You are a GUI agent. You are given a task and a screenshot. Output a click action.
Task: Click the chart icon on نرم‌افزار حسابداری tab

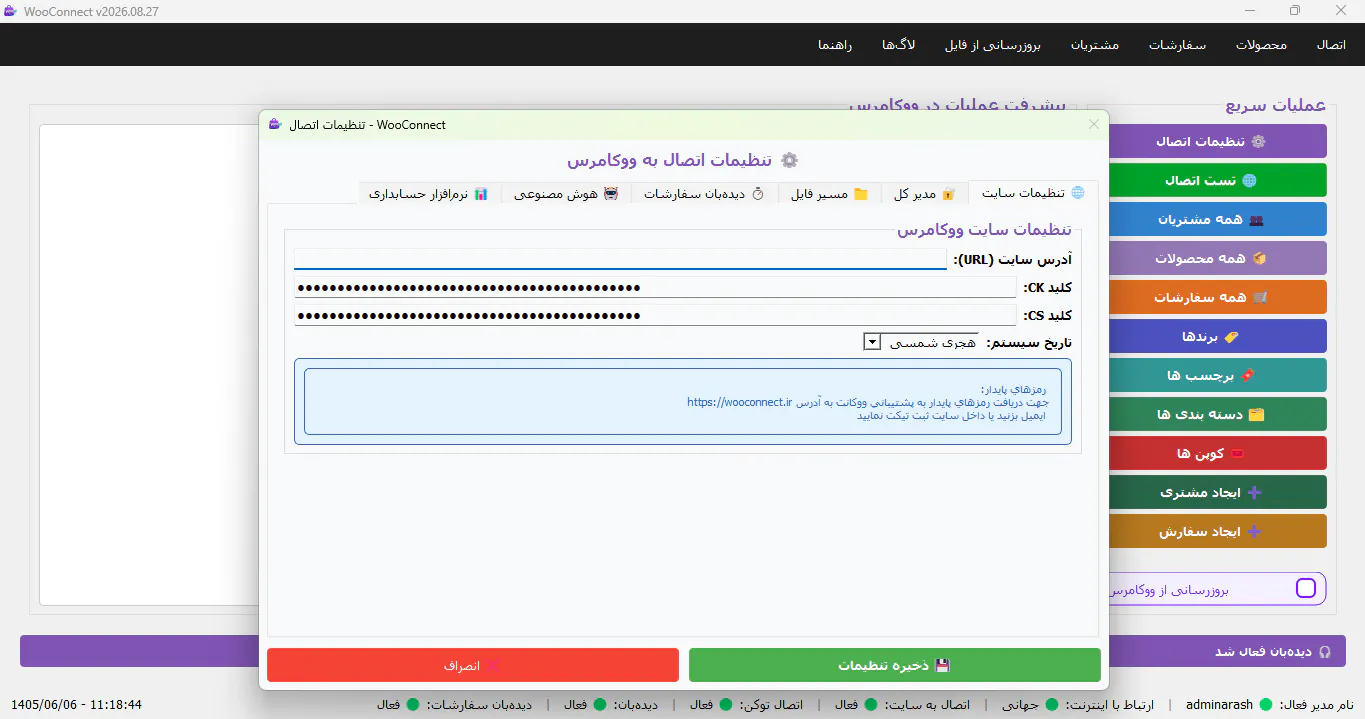[x=481, y=194]
